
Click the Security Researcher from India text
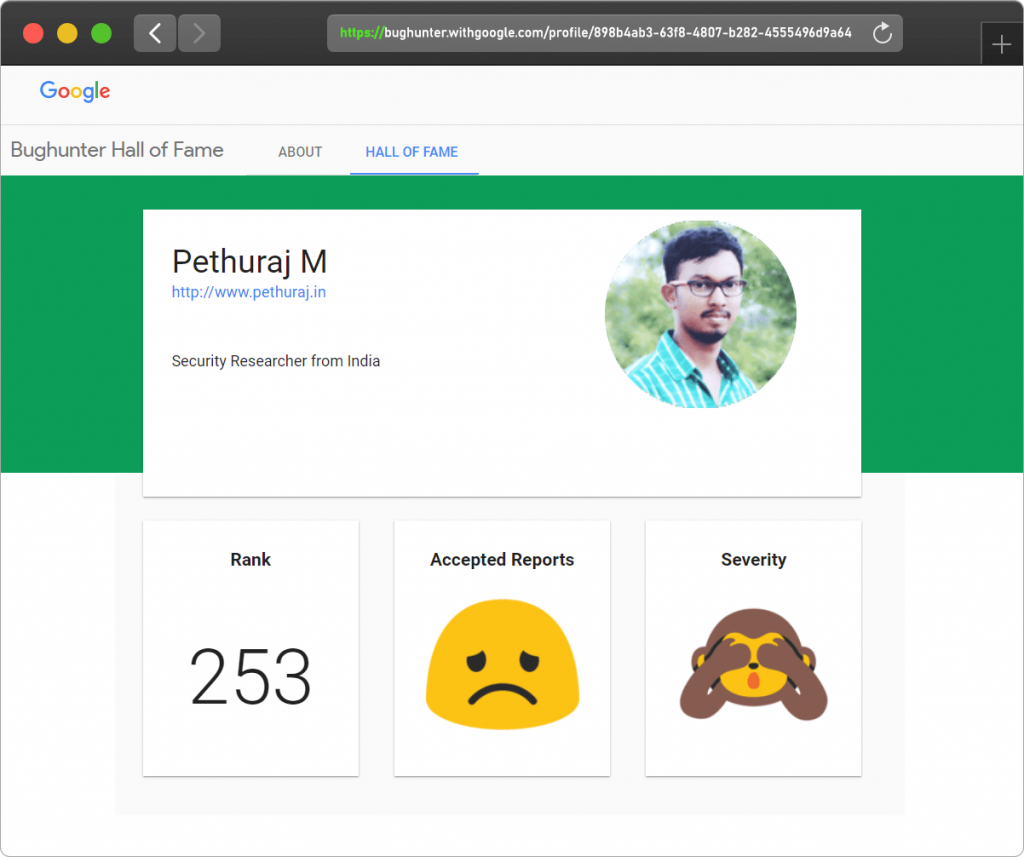pyautogui.click(x=276, y=361)
